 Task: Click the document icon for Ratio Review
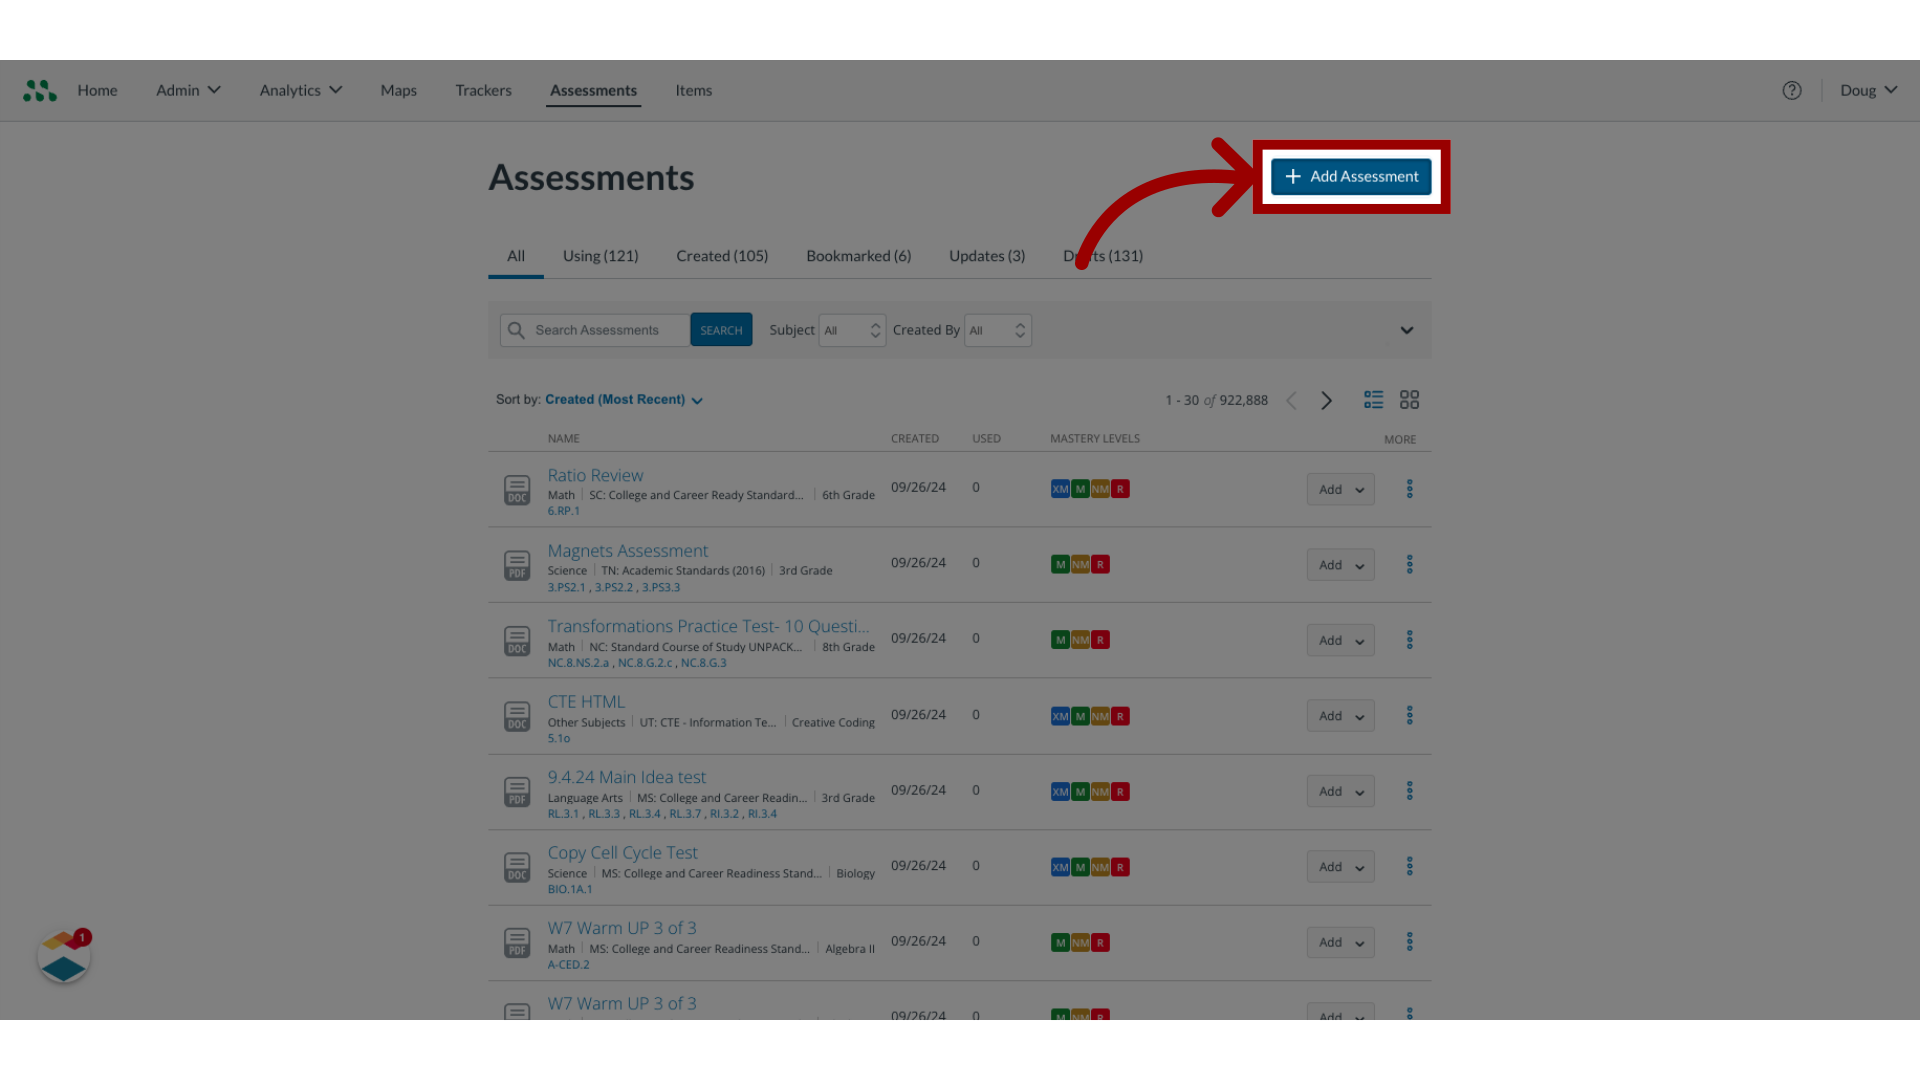(517, 489)
